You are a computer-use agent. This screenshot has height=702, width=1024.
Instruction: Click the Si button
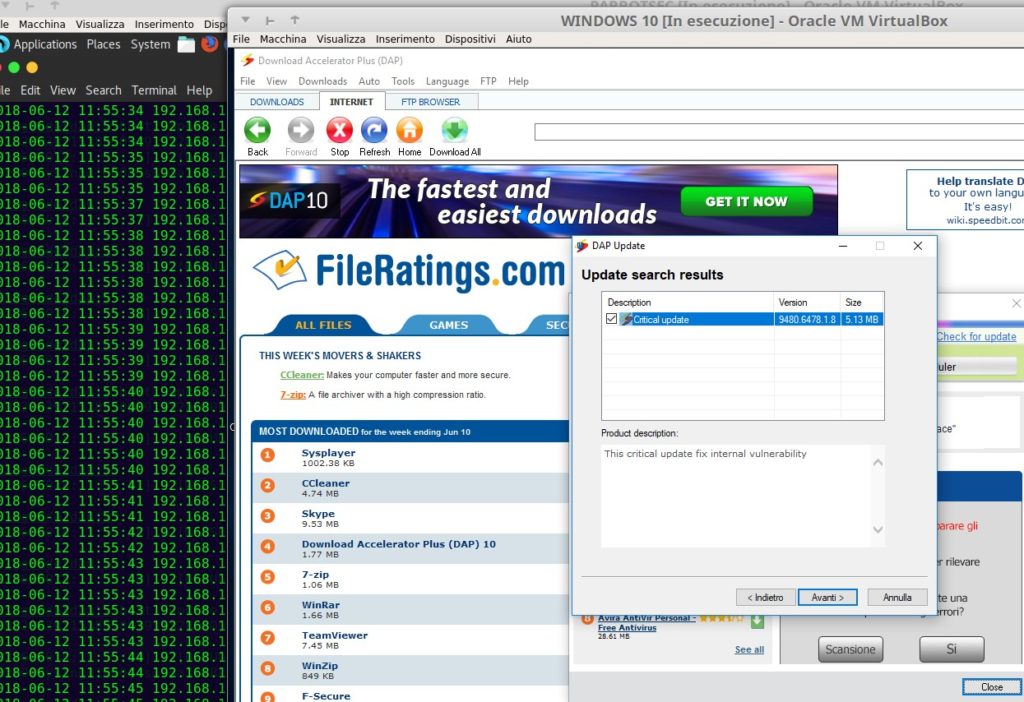pyautogui.click(x=952, y=649)
